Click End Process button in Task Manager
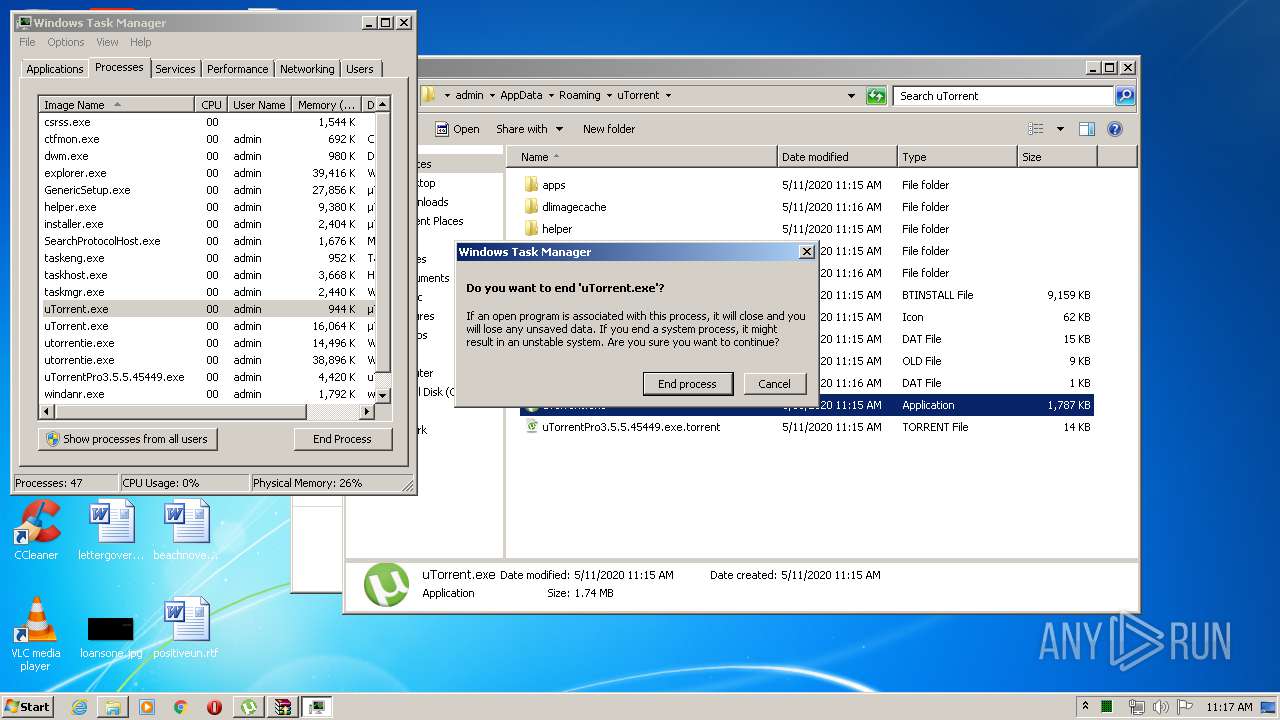 coord(342,439)
